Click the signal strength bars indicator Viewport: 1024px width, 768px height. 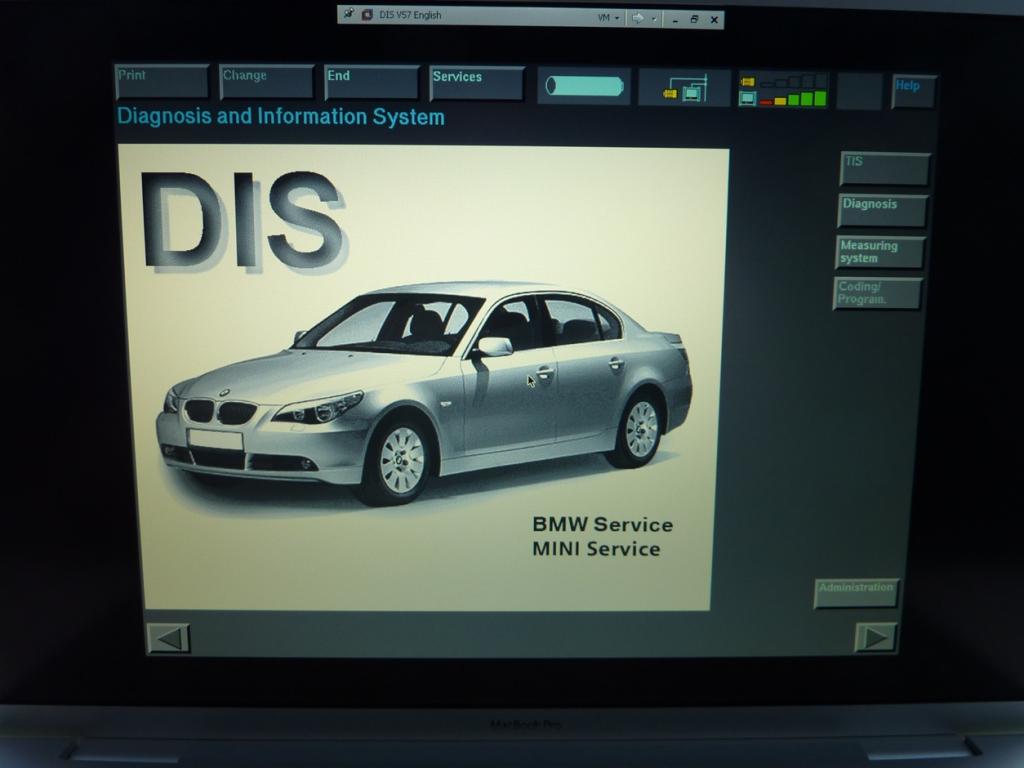point(784,90)
